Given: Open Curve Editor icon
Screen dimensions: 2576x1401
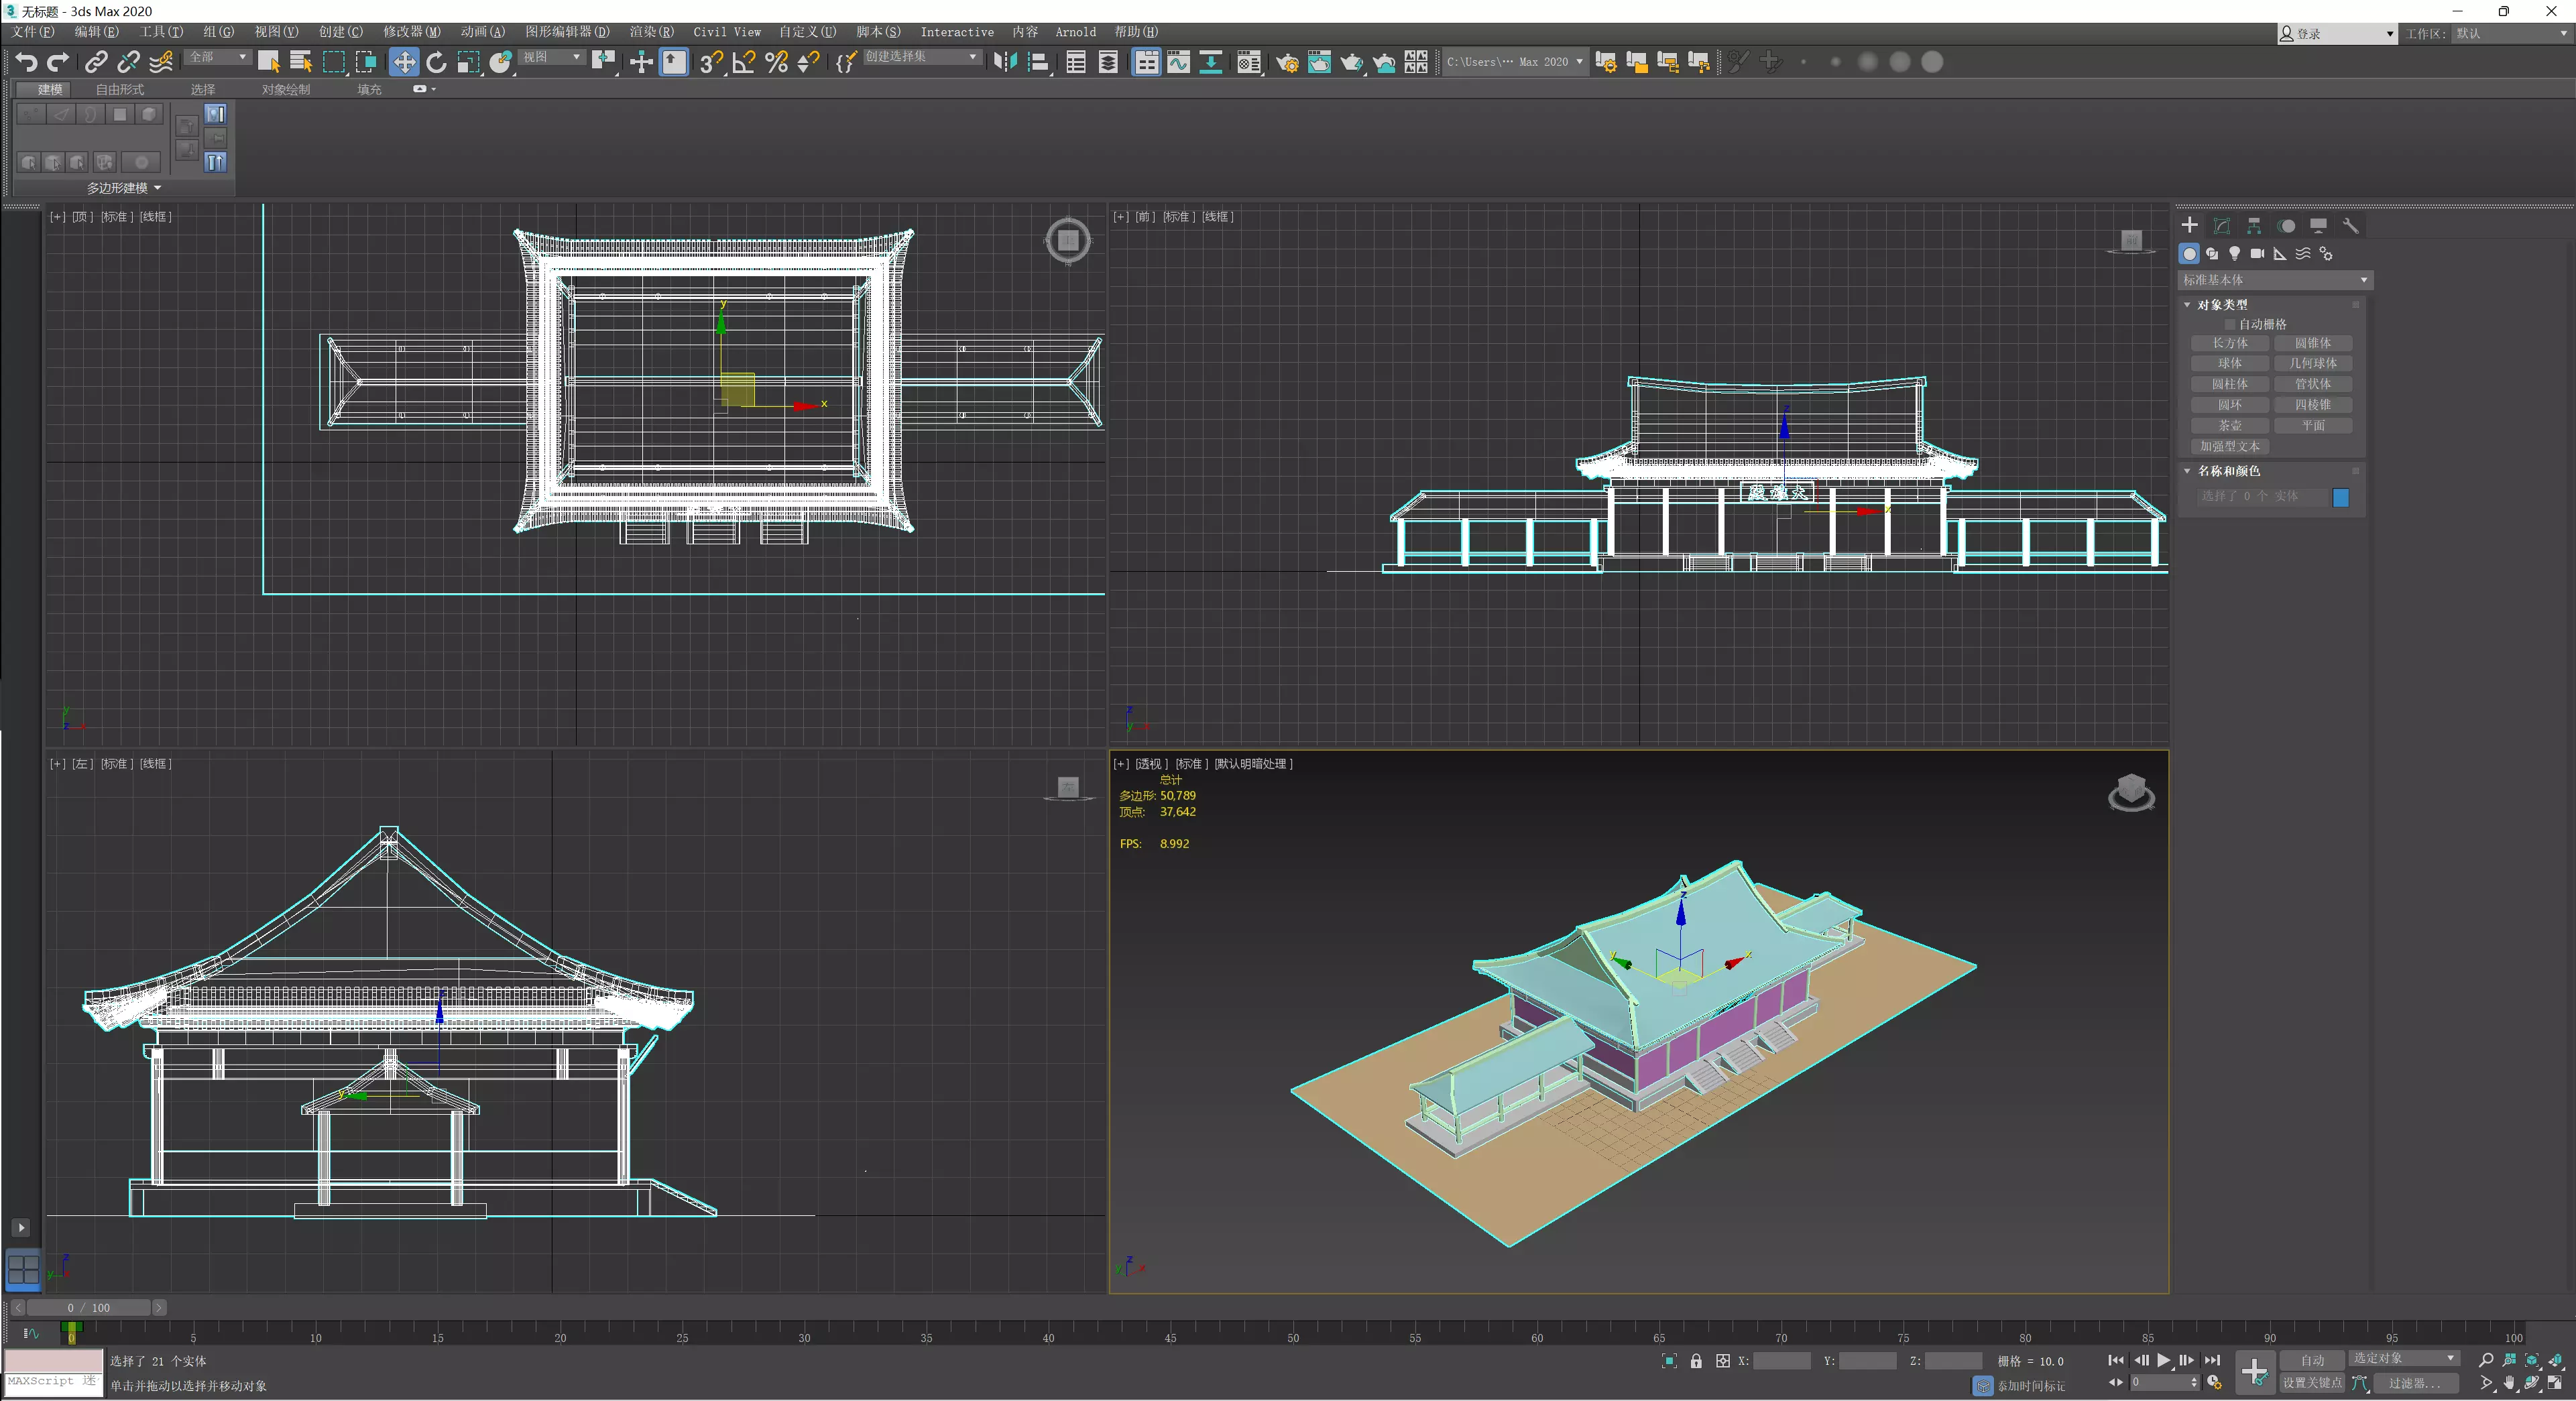Looking at the screenshot, I should tap(1179, 62).
